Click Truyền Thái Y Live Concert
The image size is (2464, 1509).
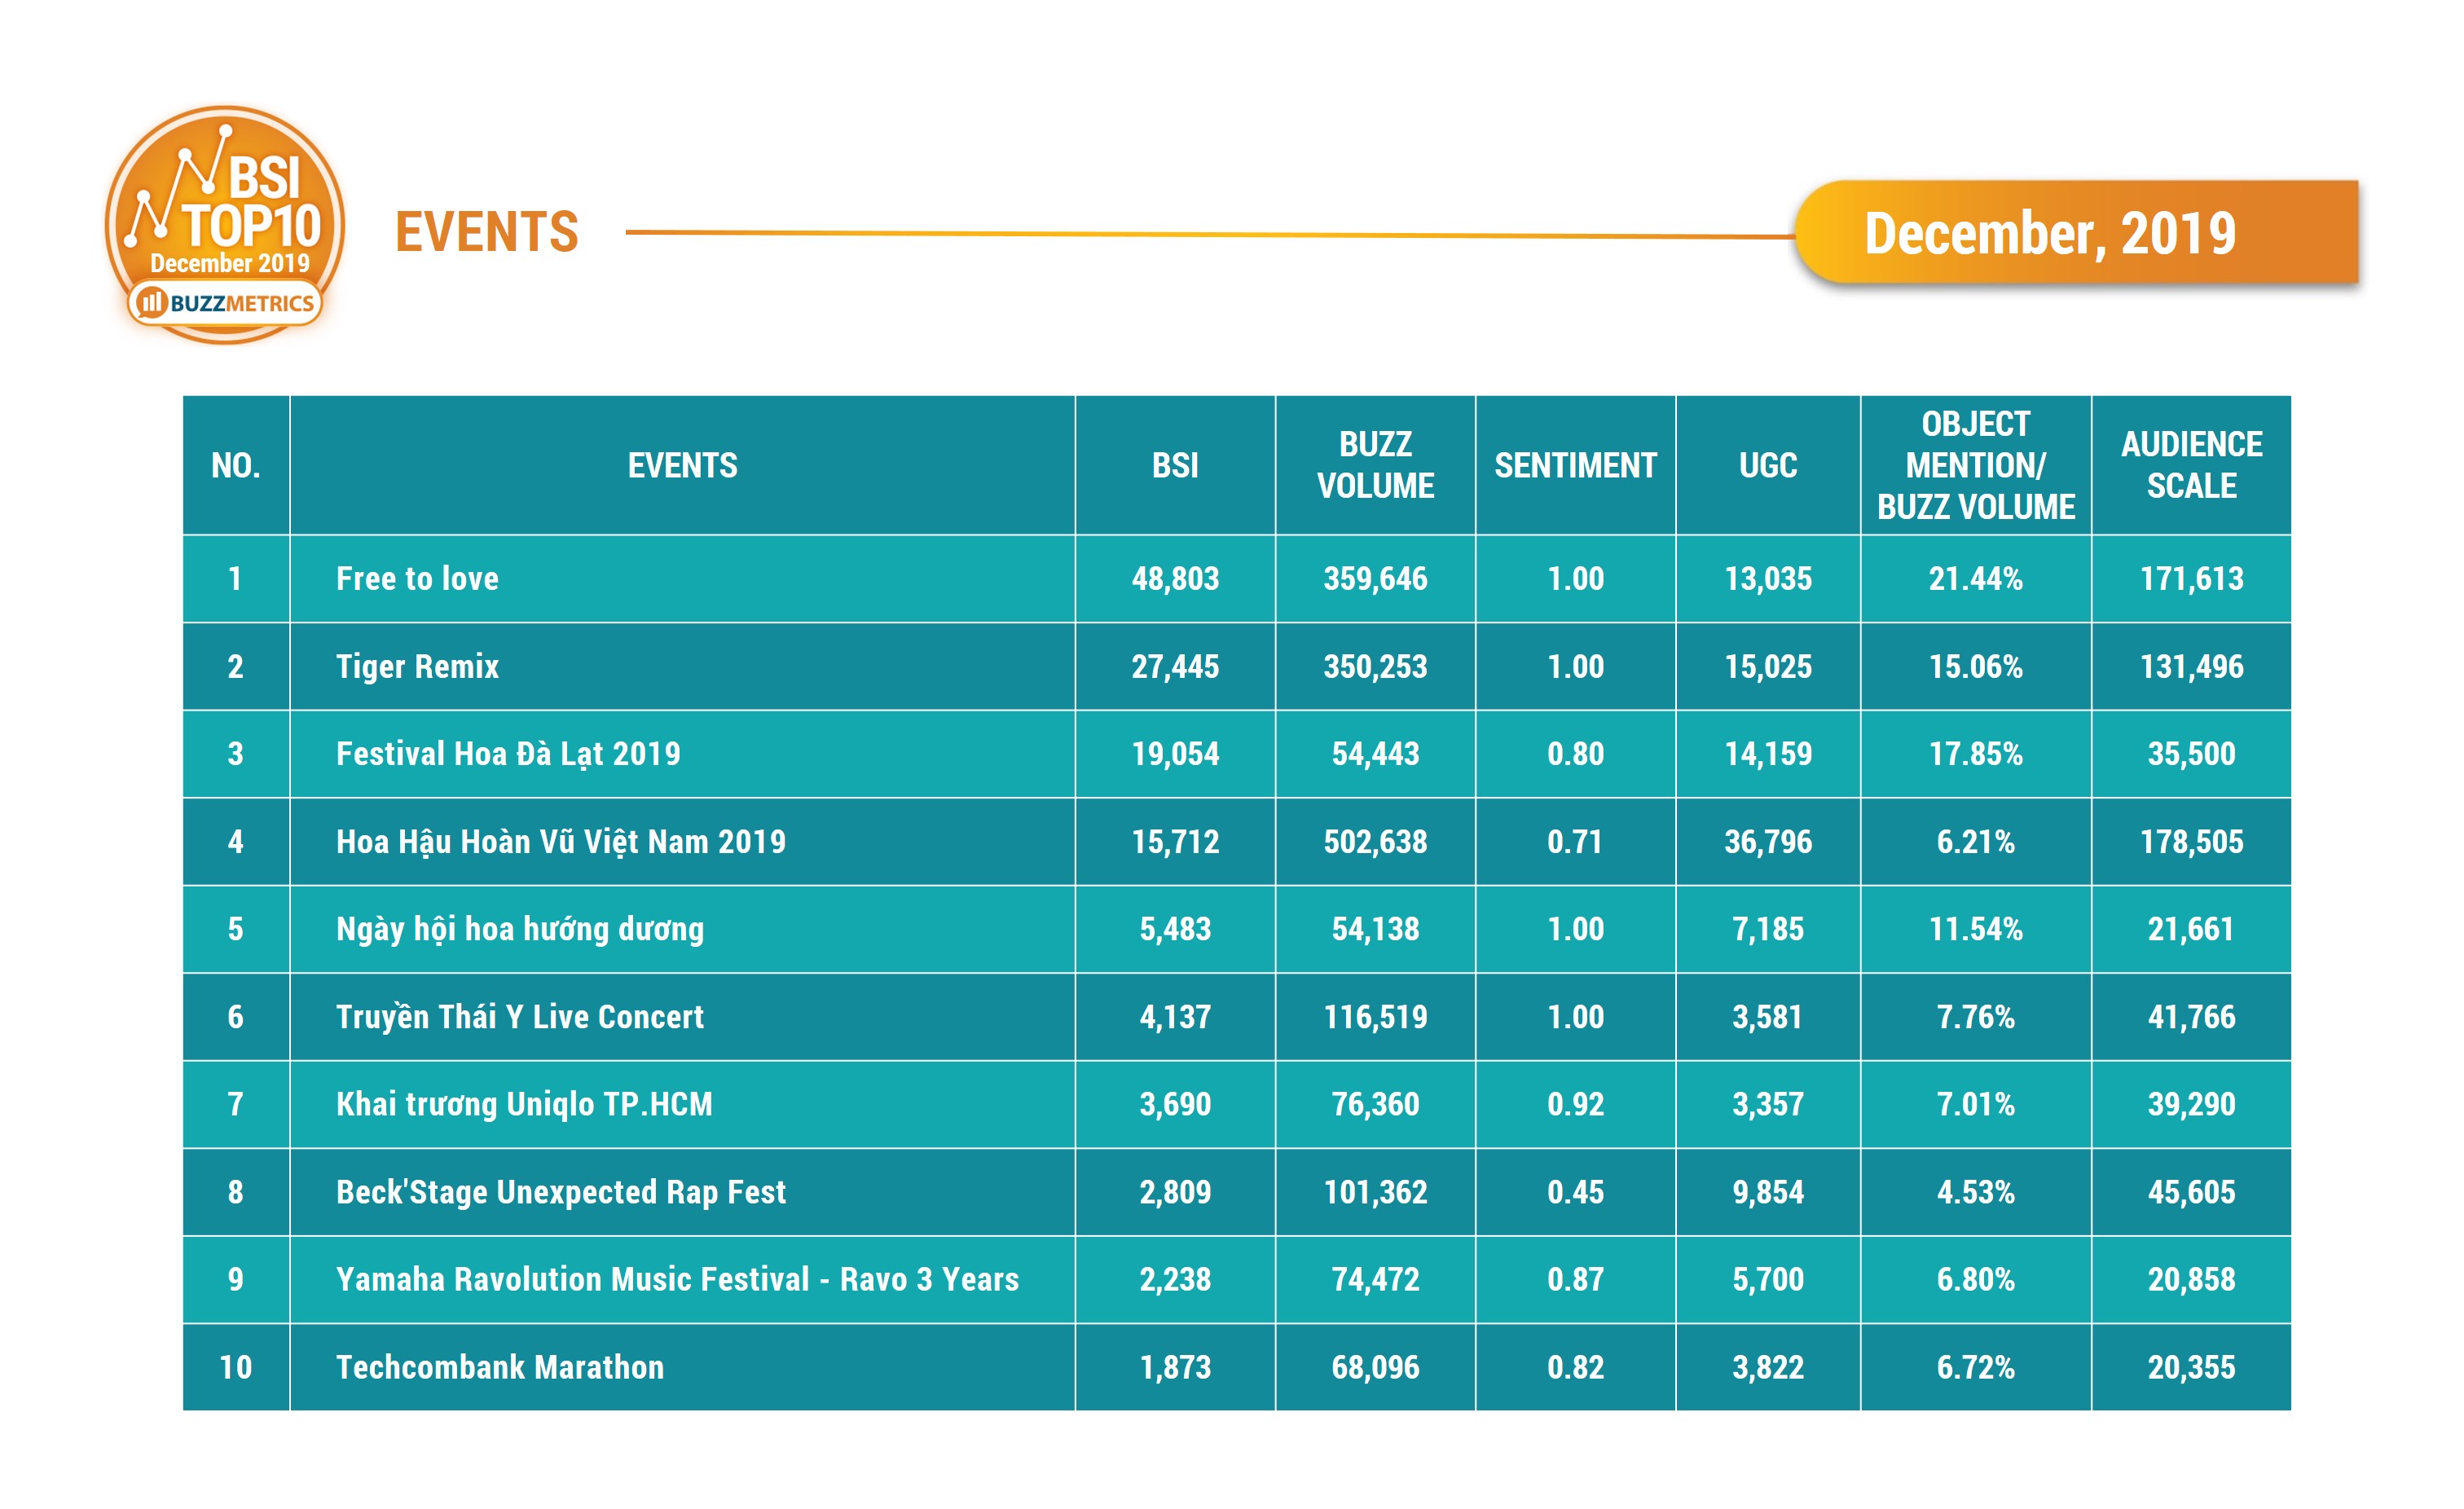(x=520, y=1017)
